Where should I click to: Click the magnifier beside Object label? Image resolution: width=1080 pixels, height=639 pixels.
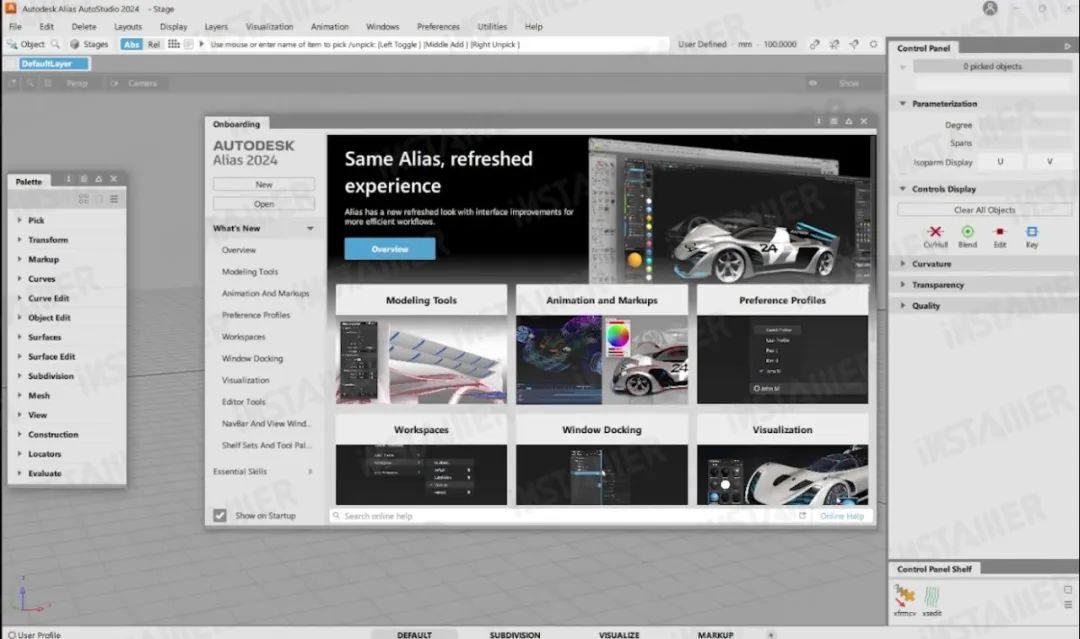point(55,44)
